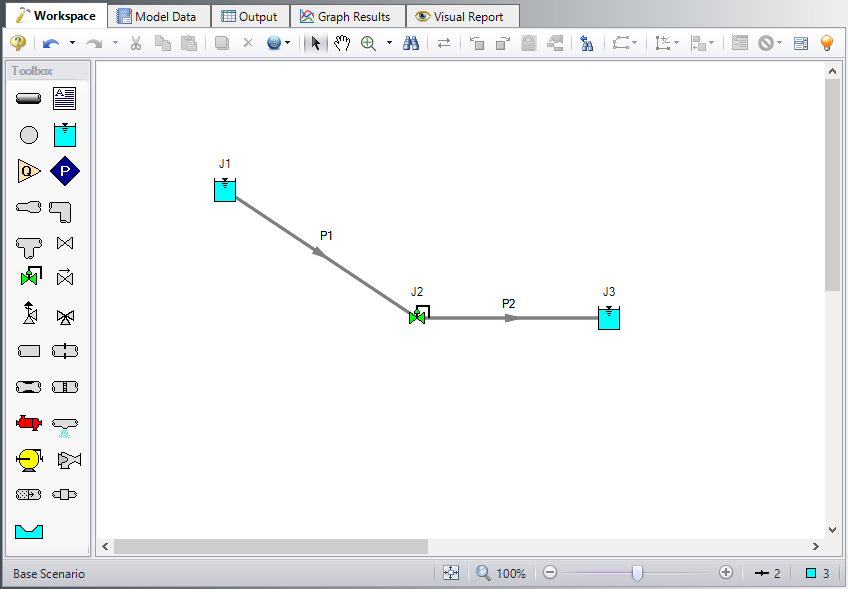Activate the pan hand tool
The height and width of the screenshot is (589, 848).
342,43
